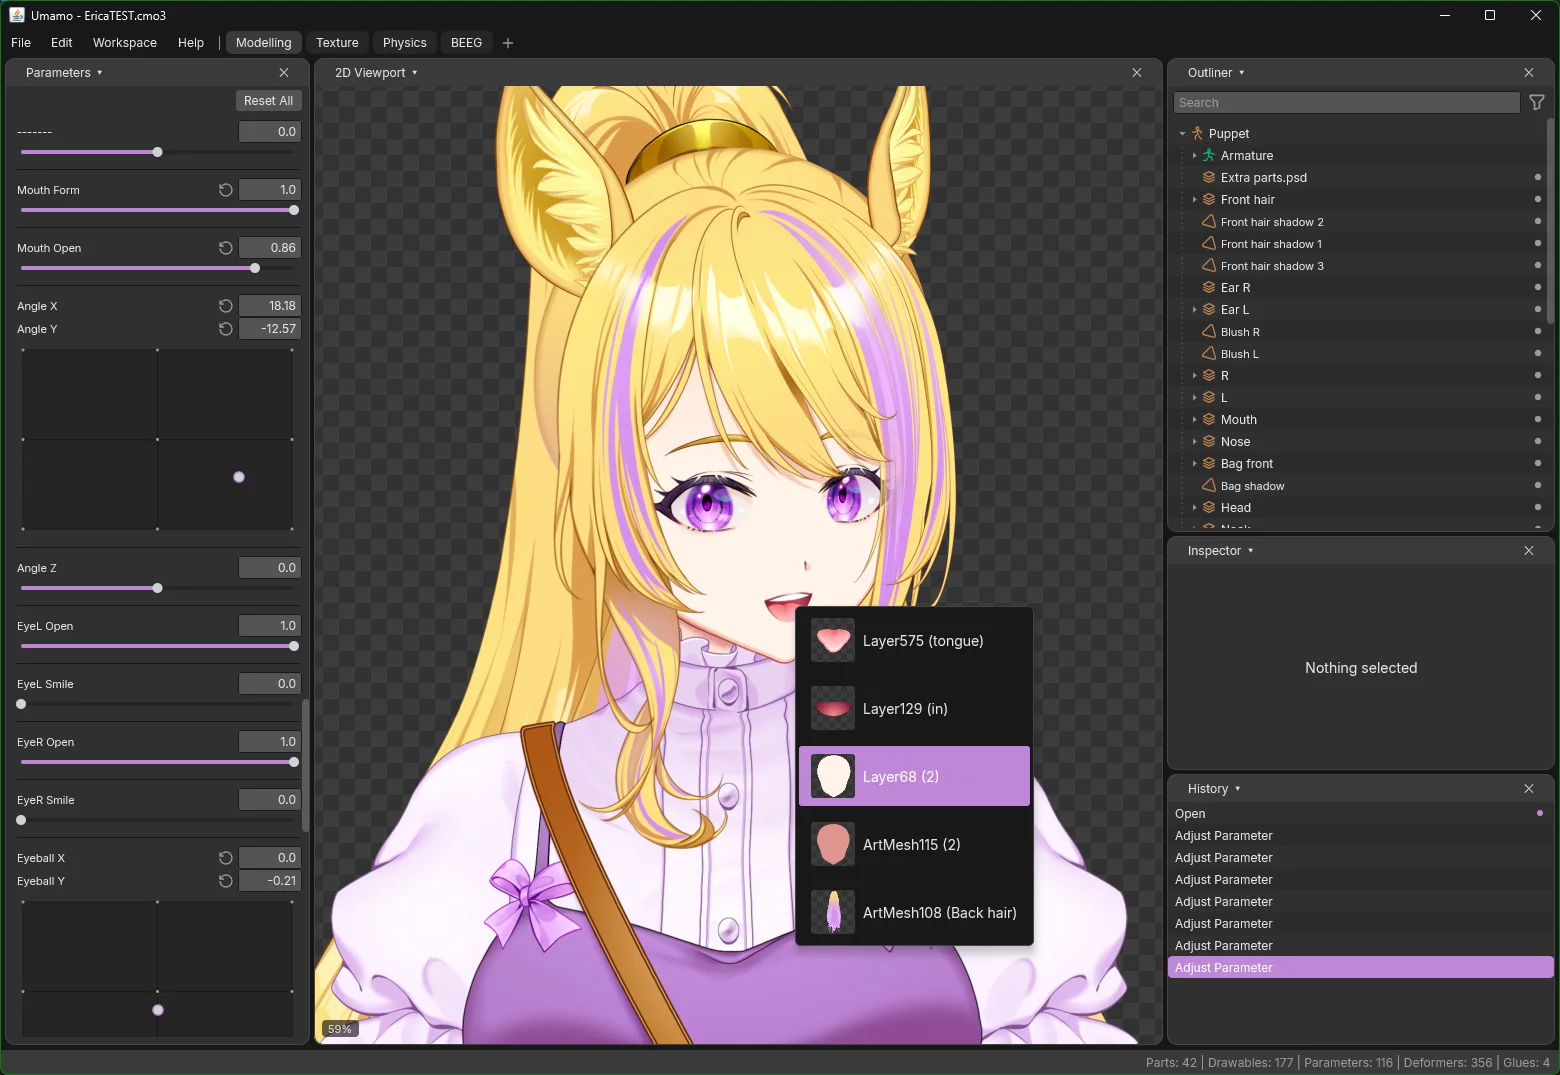Toggle visibility dot for Front hair shadow 1
Viewport: 1560px width, 1075px height.
coord(1538,243)
